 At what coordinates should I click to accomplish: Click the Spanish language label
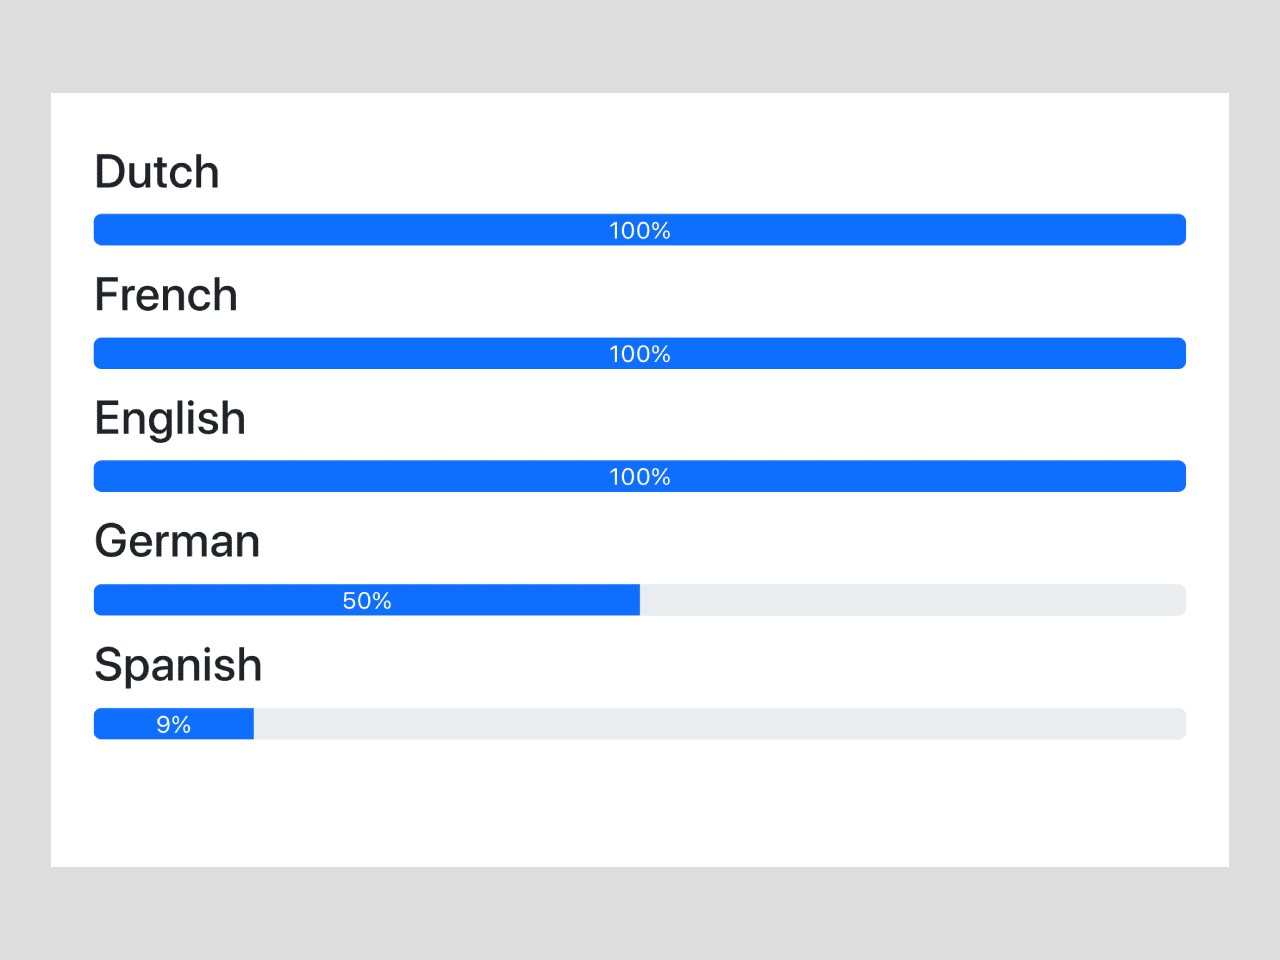178,664
